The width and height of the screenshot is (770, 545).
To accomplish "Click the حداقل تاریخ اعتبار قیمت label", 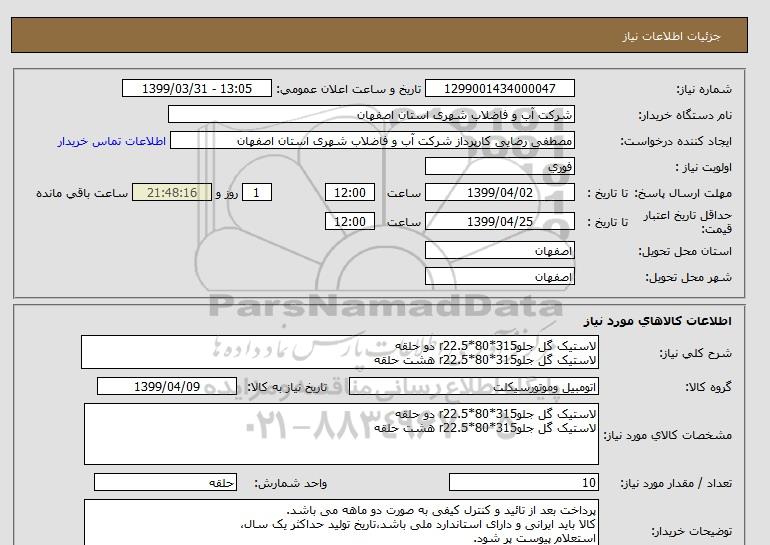I will point(688,222).
